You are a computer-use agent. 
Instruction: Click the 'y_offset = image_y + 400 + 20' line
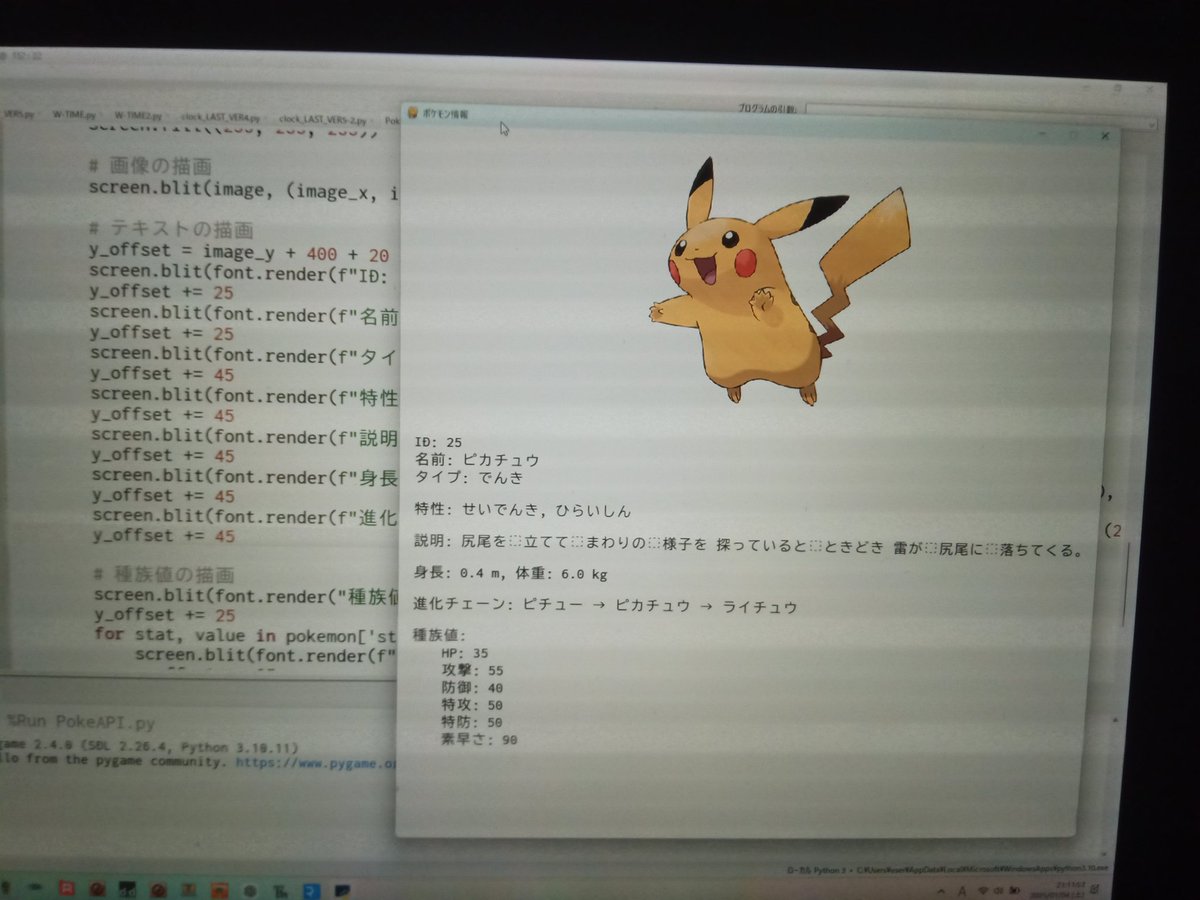(x=239, y=251)
